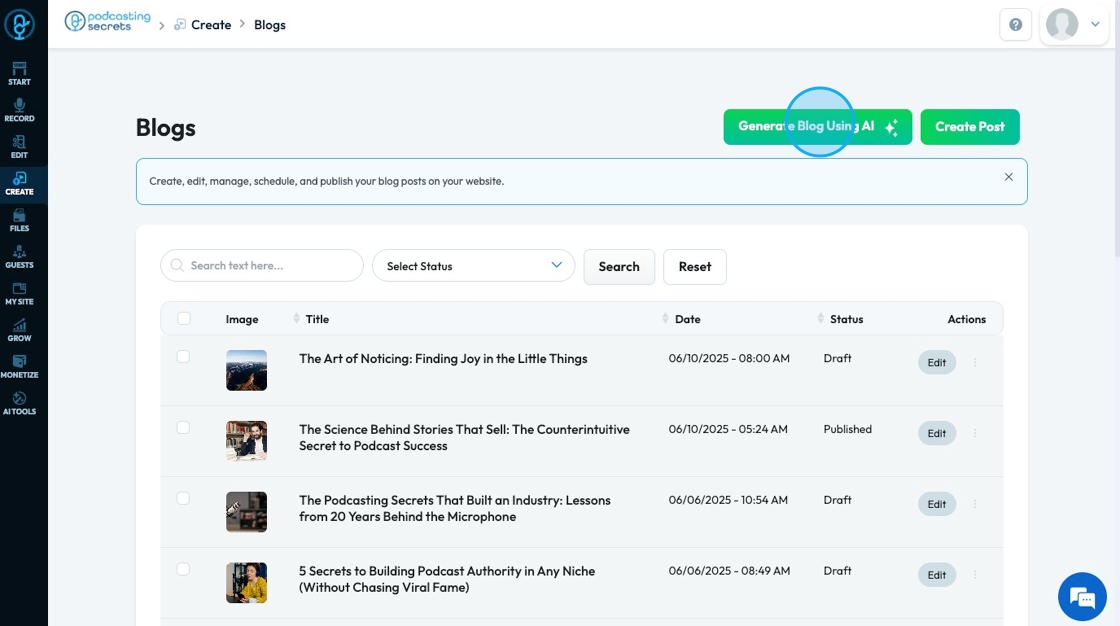
Task: Open the Record section in sidebar
Action: (19, 110)
